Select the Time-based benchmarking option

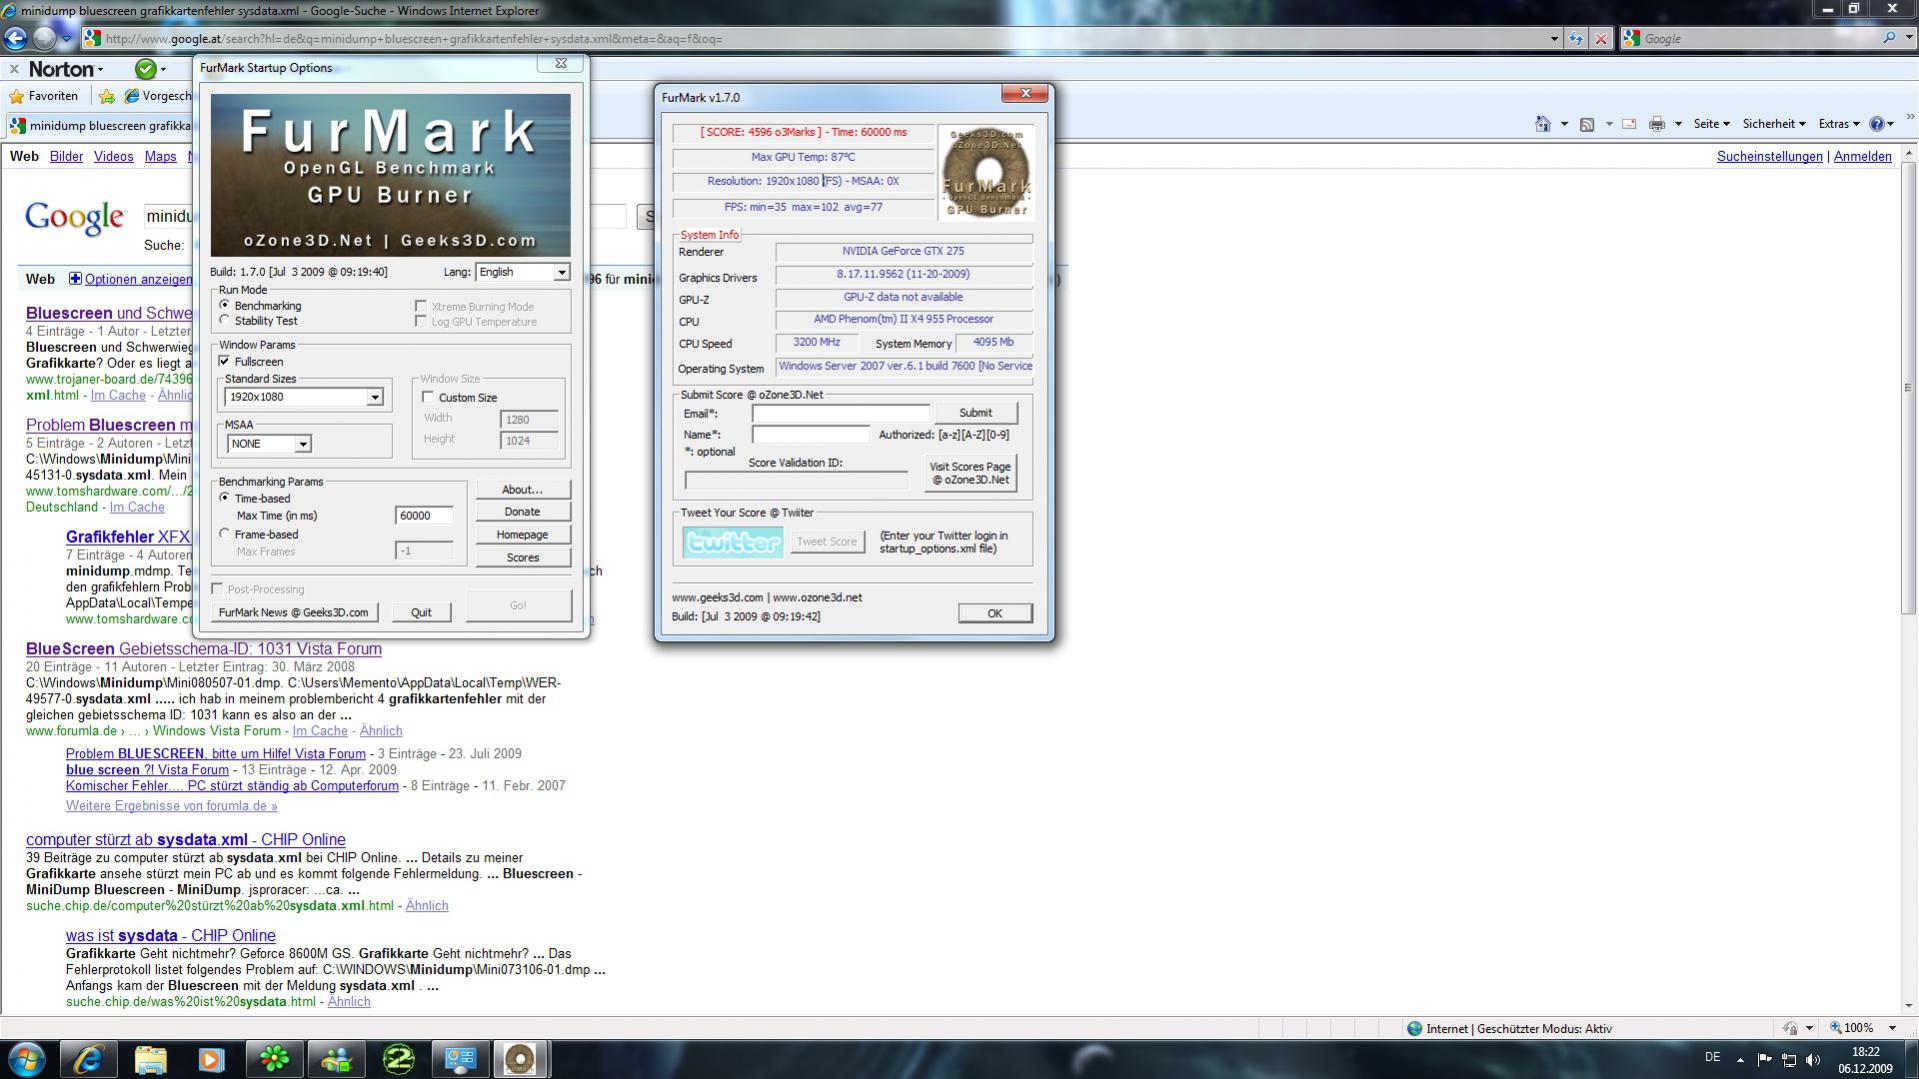pos(224,497)
